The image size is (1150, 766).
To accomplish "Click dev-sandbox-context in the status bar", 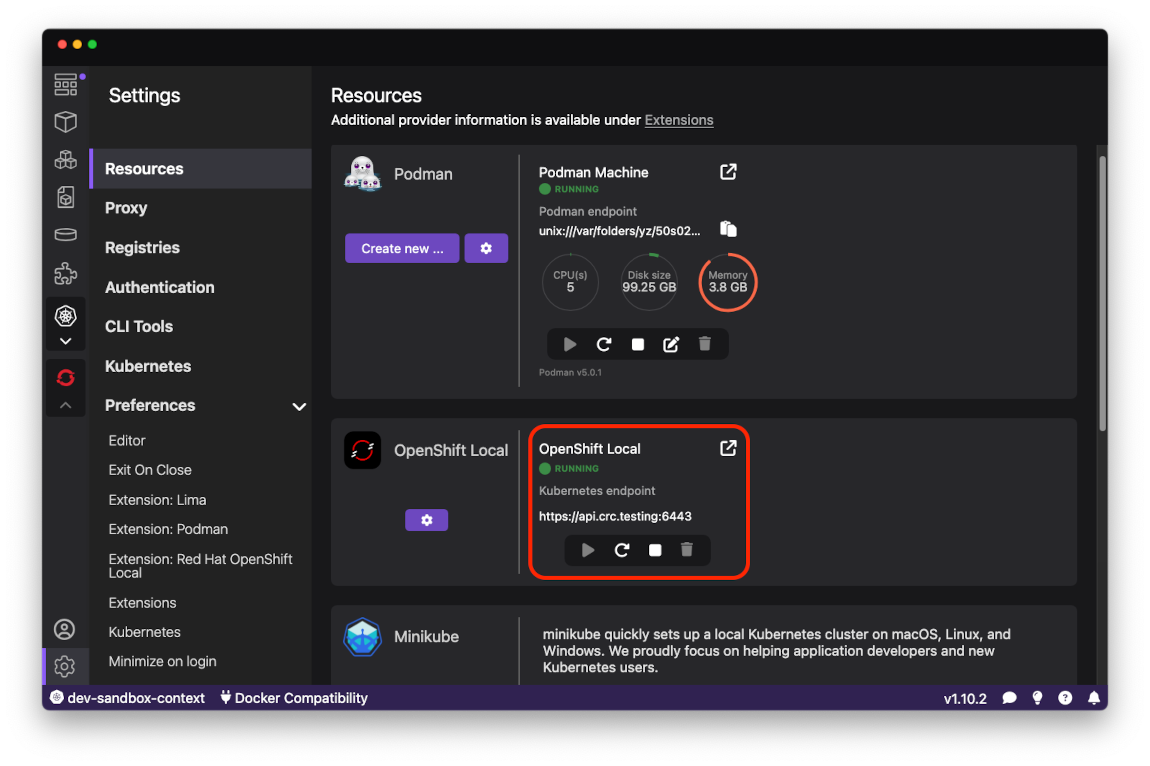I will click(x=128, y=698).
